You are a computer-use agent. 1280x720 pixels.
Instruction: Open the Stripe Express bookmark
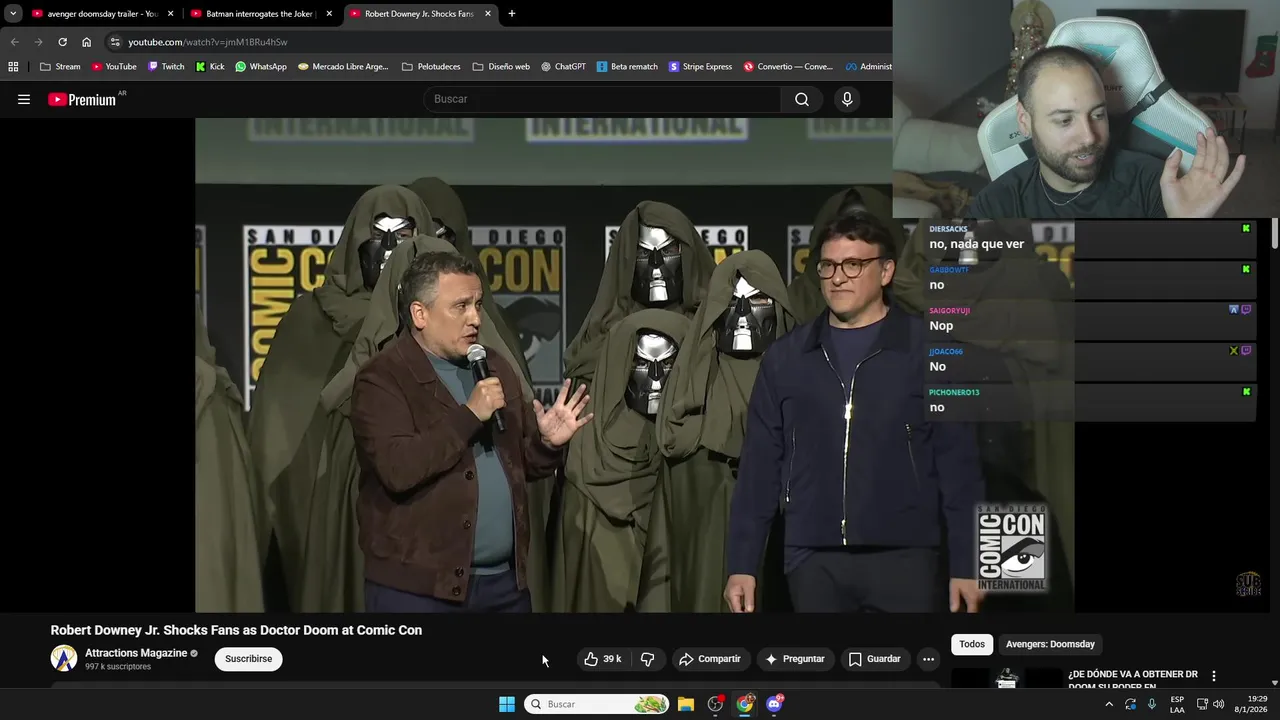[700, 67]
